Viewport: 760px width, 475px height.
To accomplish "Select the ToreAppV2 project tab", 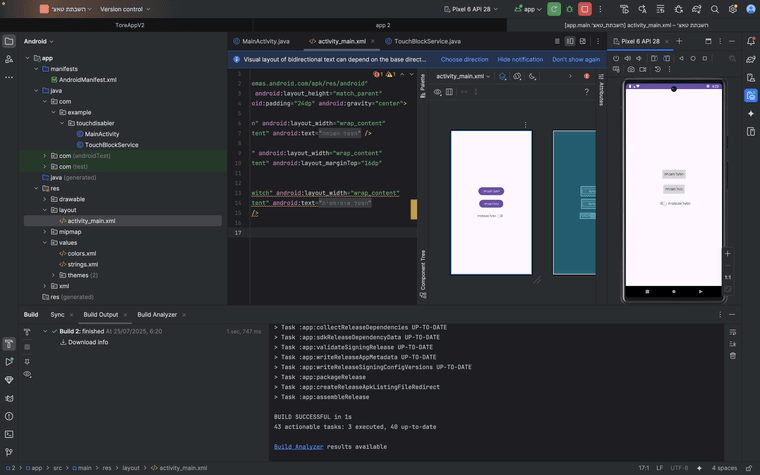I will (x=130, y=25).
